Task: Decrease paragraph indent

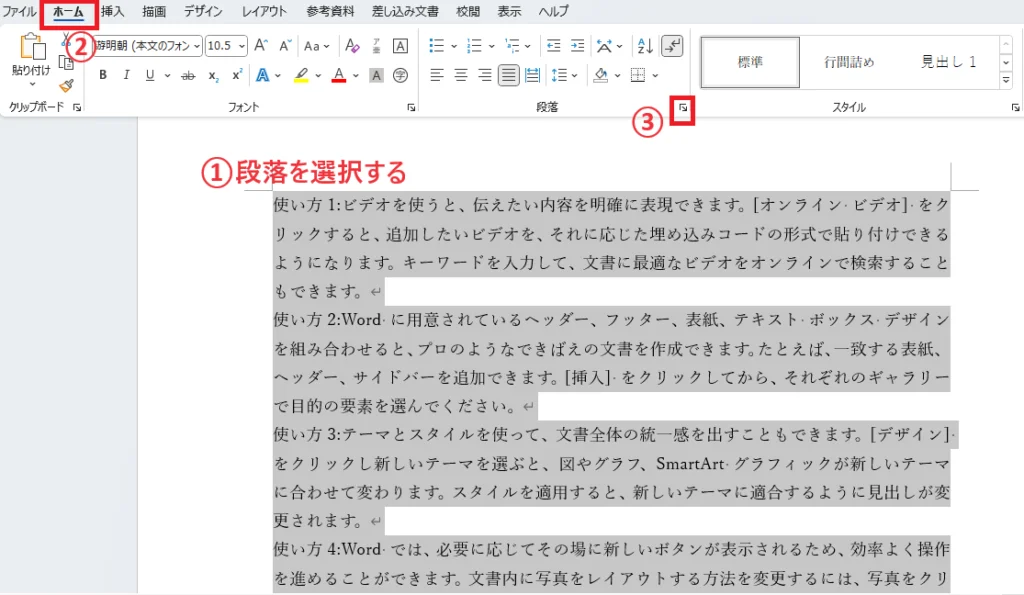Action: pyautogui.click(x=554, y=46)
